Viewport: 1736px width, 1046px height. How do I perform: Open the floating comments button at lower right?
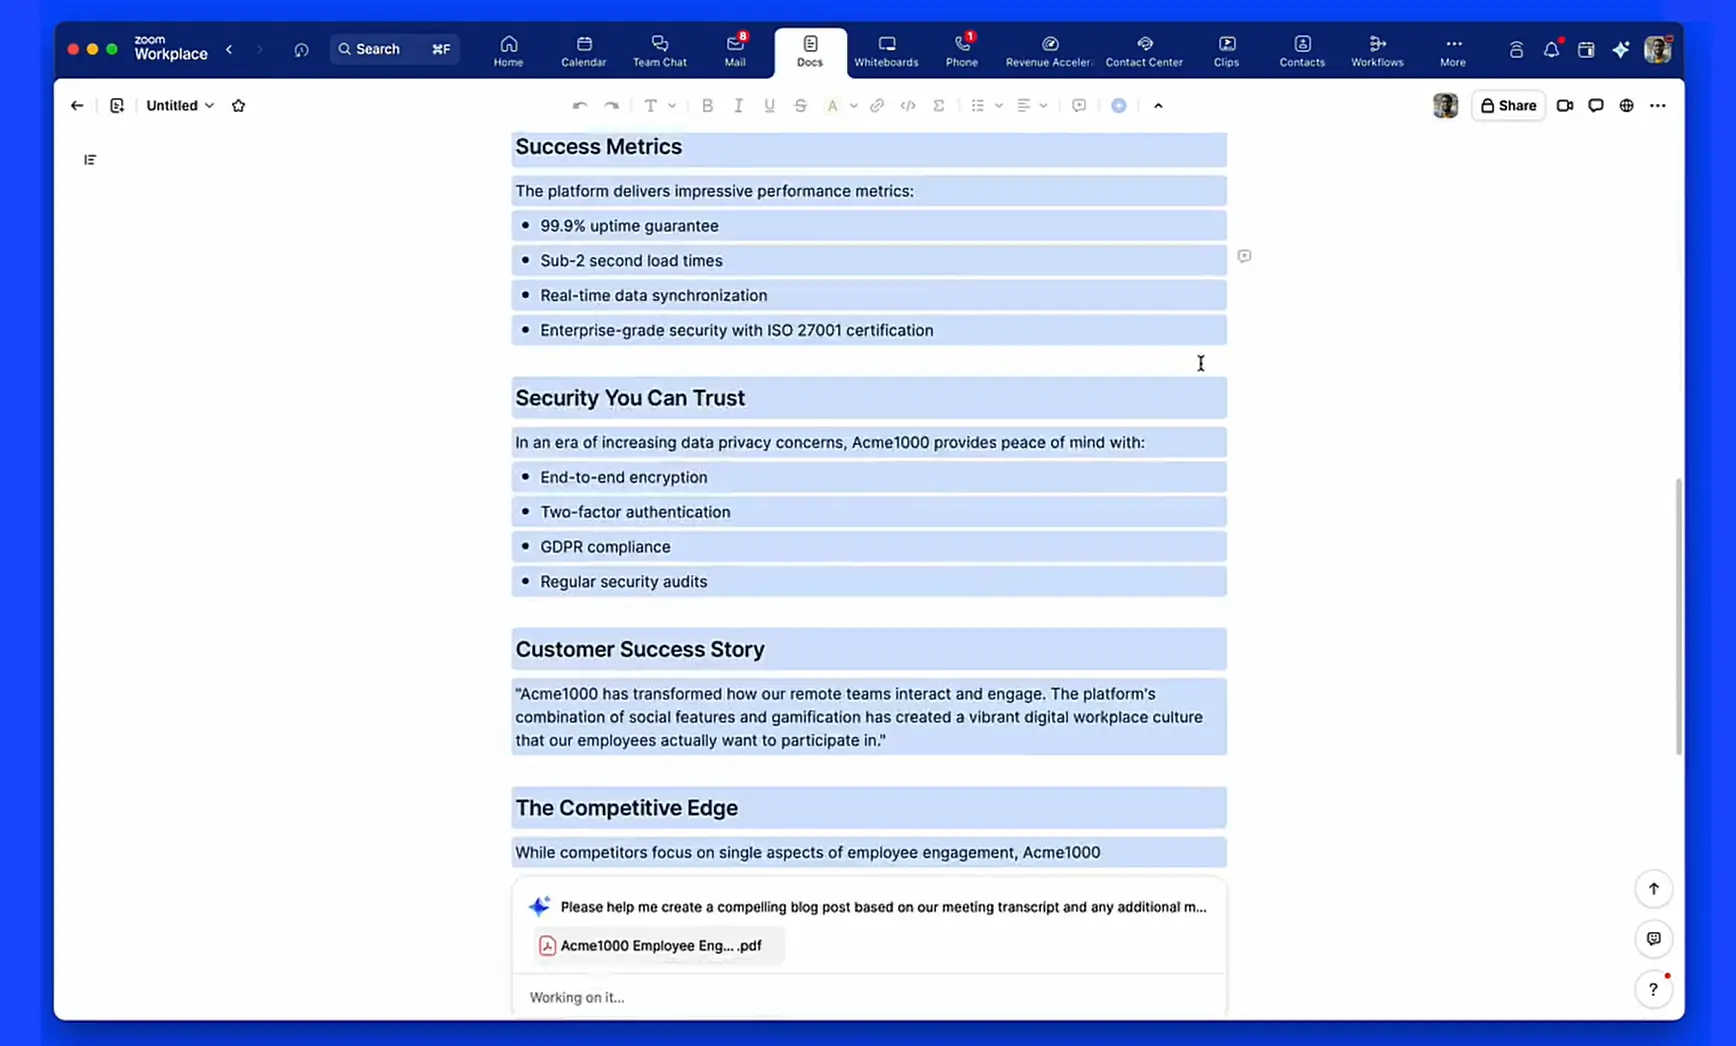[1654, 939]
